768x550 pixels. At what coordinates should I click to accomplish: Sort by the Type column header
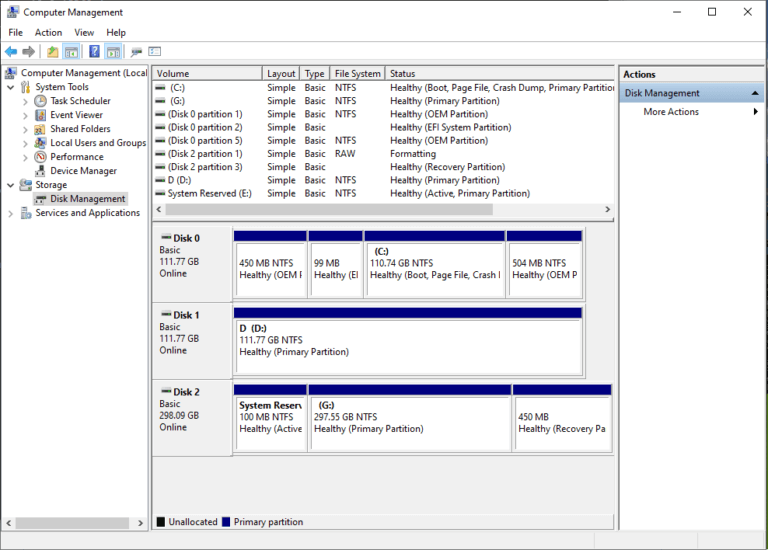[315, 73]
